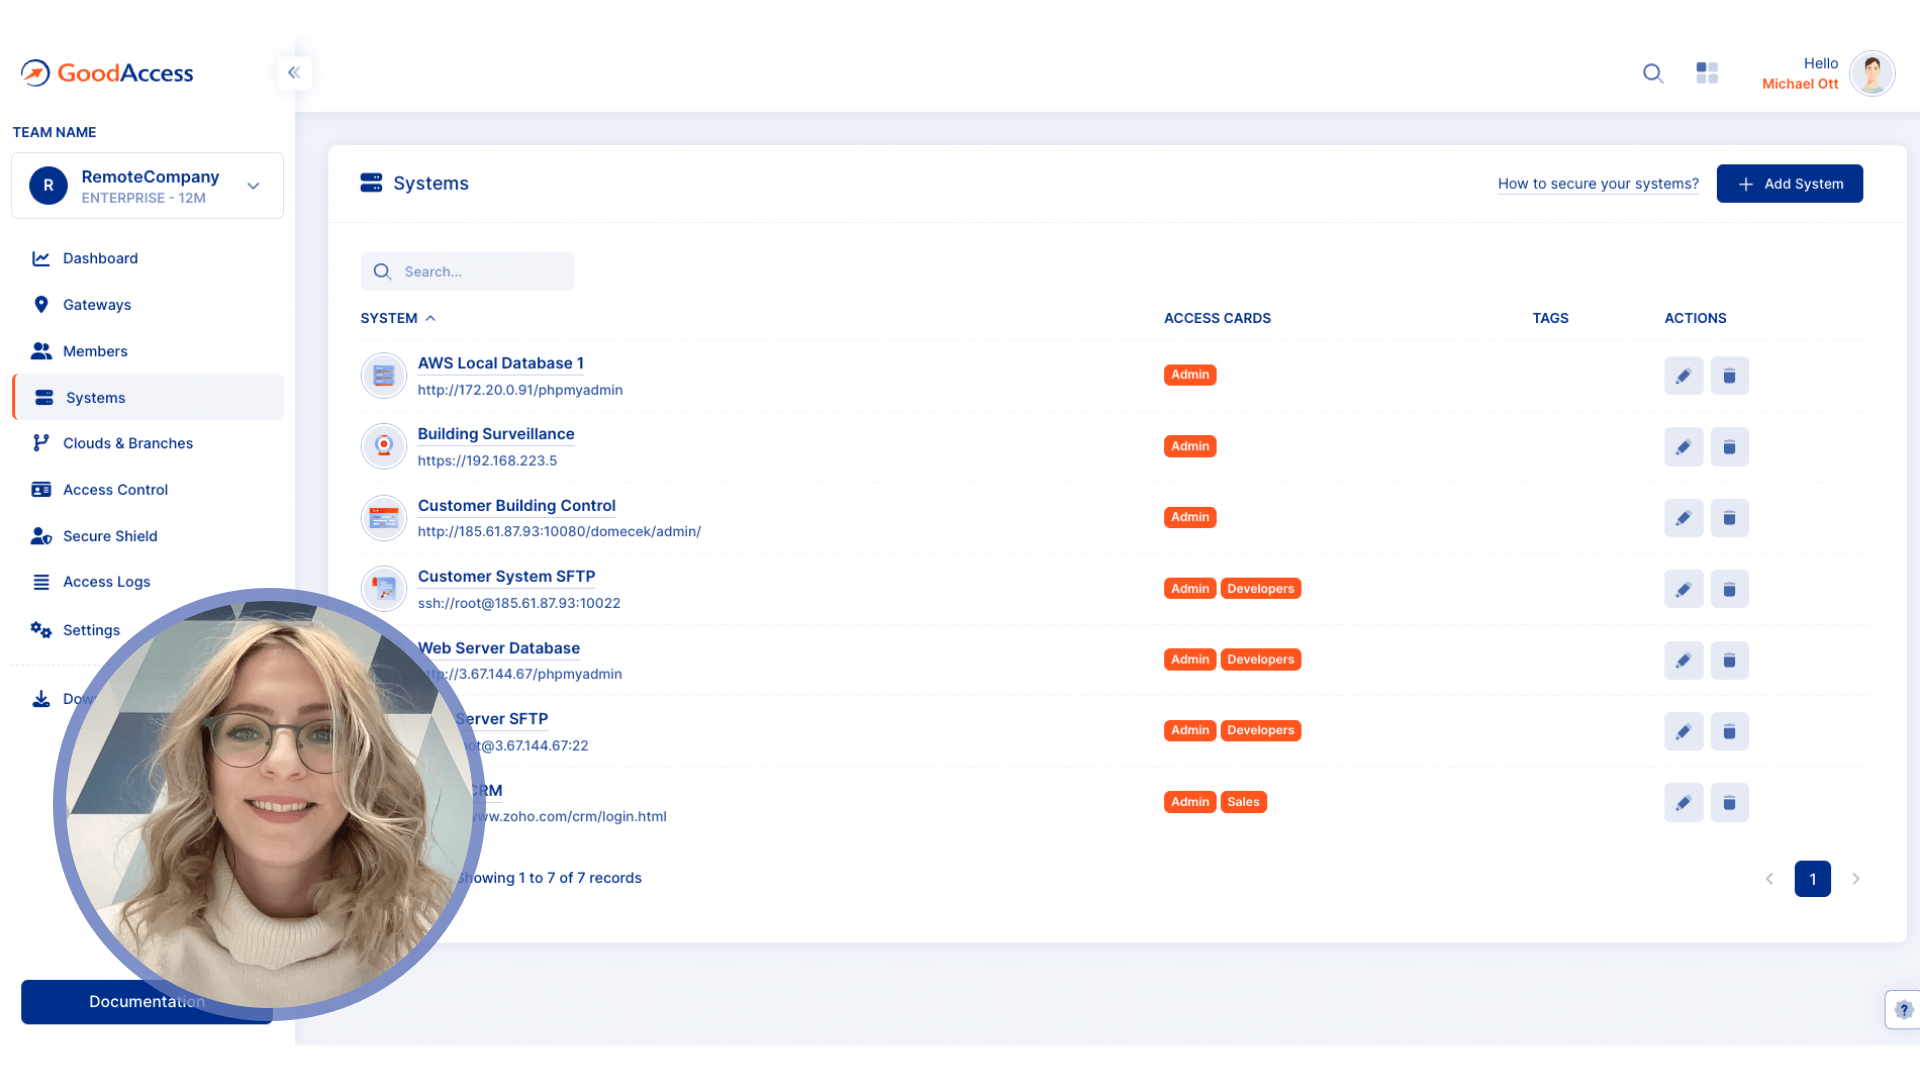Screen dimensions: 1920x1080
Task: Select Dashboard in the sidebar
Action: (x=100, y=258)
